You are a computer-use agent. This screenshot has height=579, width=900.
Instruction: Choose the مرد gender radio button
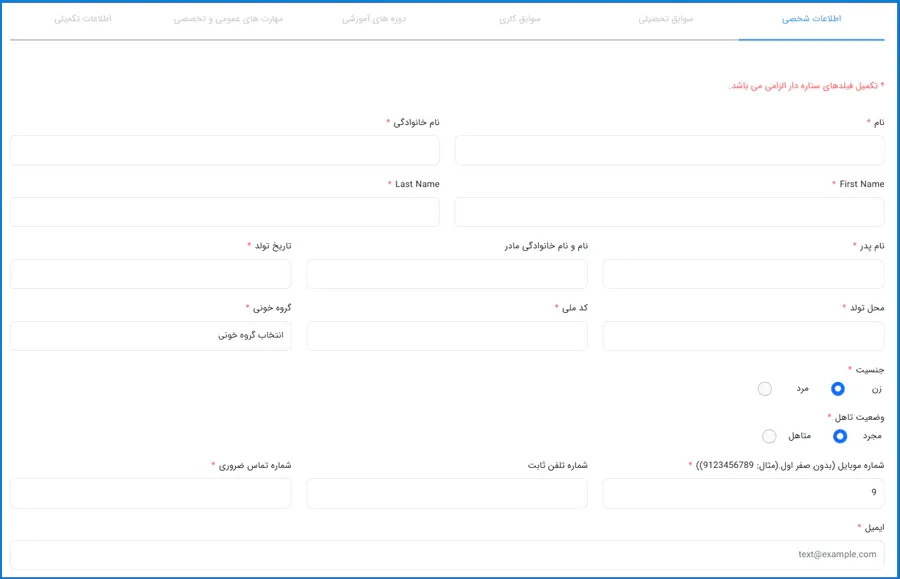765,389
